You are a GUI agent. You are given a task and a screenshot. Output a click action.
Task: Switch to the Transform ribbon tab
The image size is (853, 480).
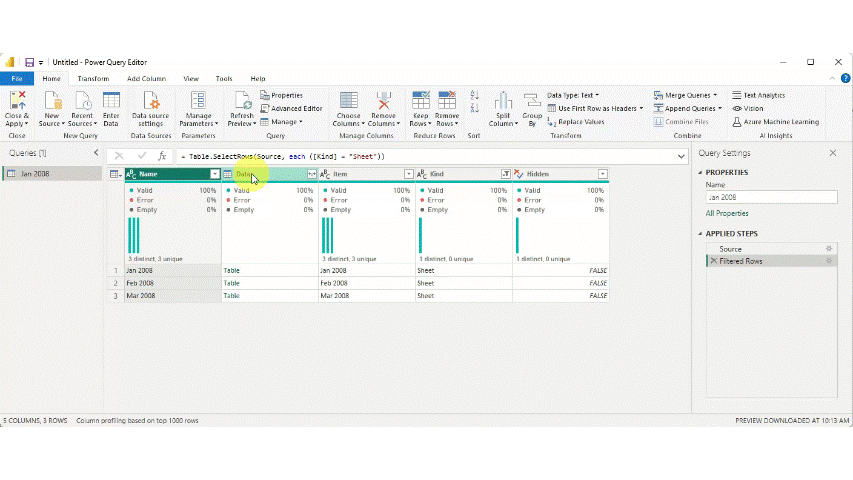tap(93, 78)
